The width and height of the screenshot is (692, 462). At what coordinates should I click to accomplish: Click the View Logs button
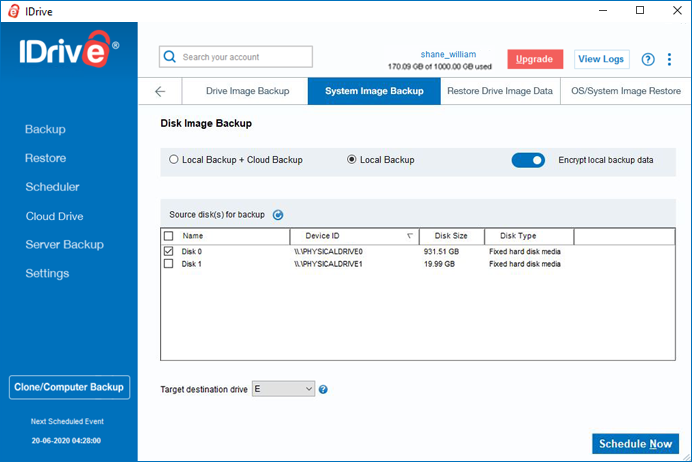coord(602,59)
